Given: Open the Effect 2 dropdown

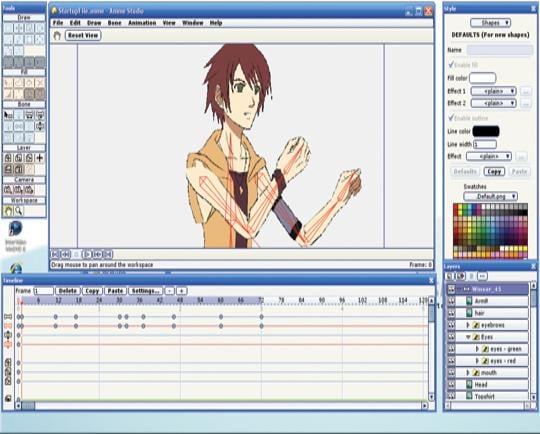Looking at the screenshot, I should pyautogui.click(x=494, y=103).
